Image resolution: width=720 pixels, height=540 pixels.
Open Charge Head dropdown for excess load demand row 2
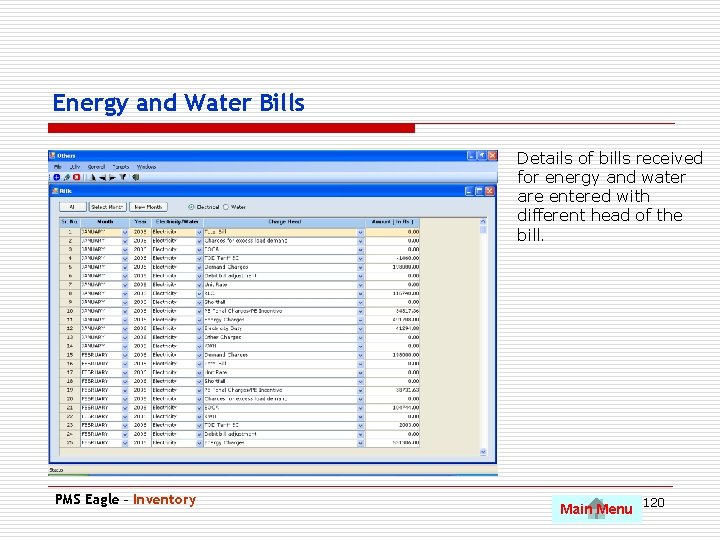(360, 241)
